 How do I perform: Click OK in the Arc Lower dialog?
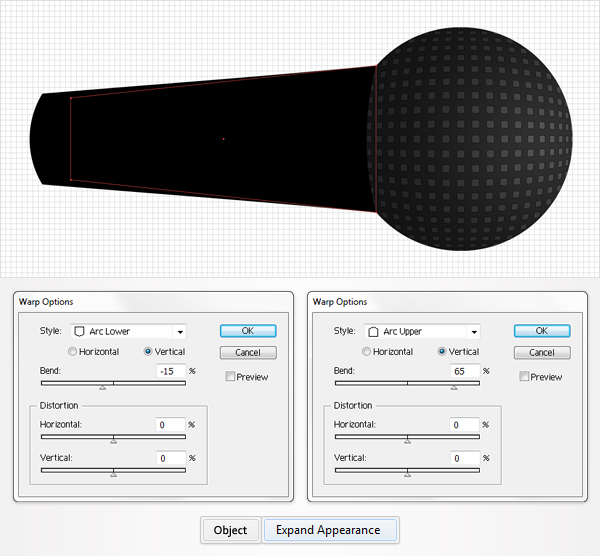tap(248, 331)
